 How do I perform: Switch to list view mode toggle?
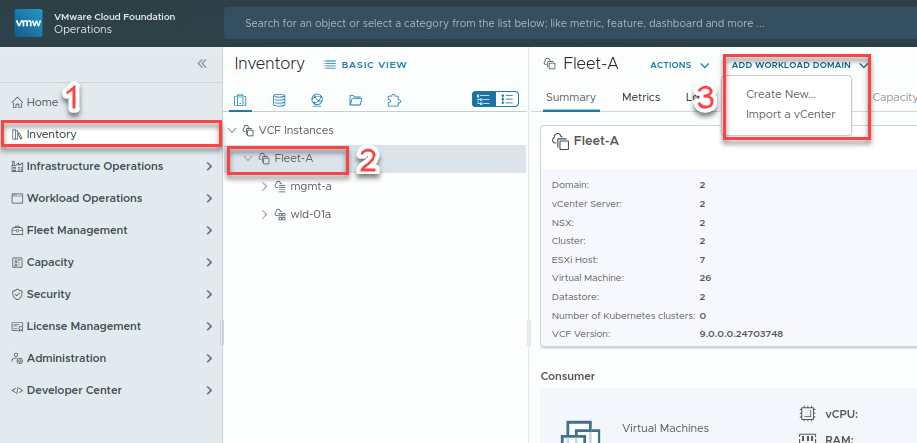tap(508, 99)
